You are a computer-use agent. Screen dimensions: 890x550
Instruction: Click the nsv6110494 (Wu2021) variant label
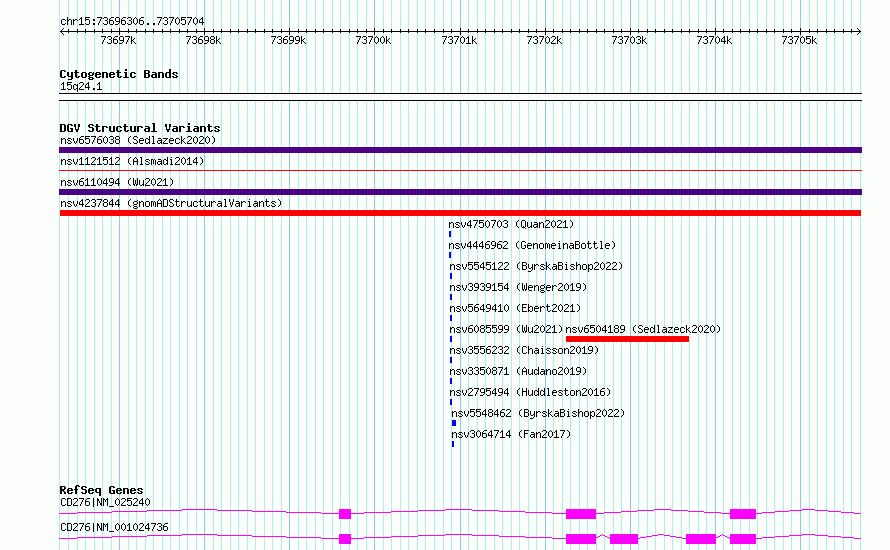[117, 182]
